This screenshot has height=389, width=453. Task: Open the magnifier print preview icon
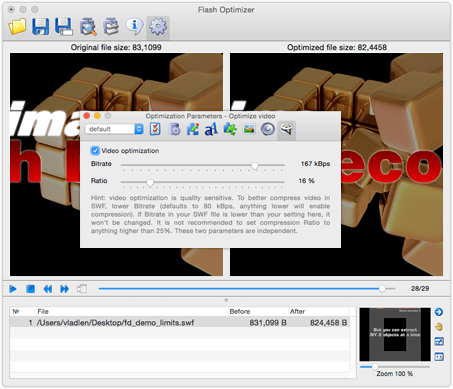(88, 27)
